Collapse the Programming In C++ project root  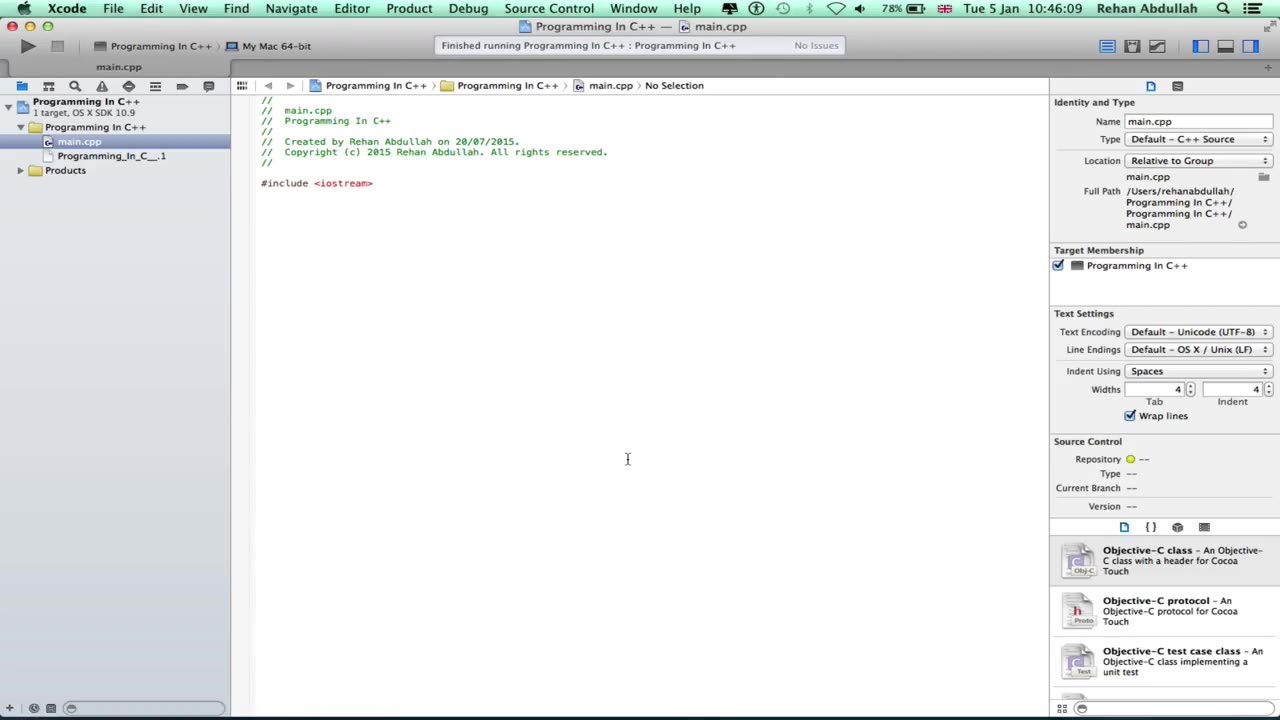8,106
